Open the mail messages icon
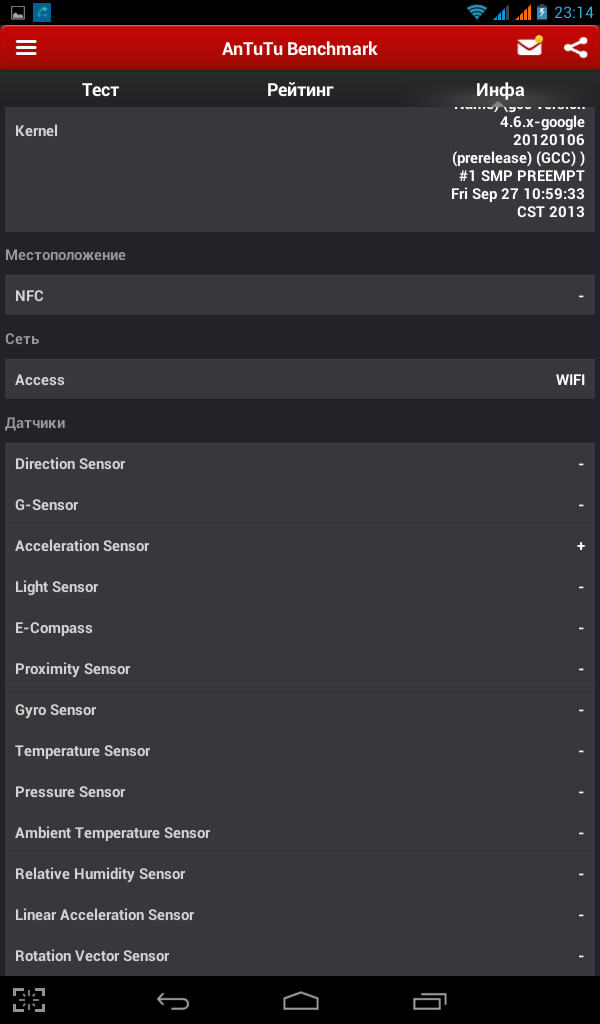Screen dimensions: 600x1024 click(529, 47)
